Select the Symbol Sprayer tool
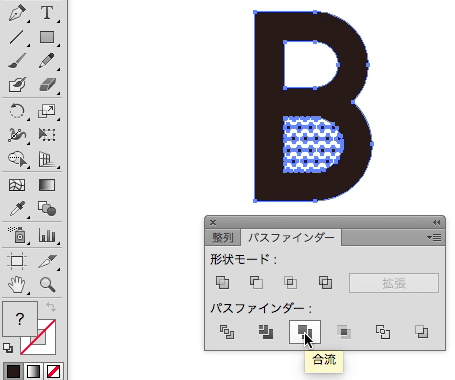 (17, 235)
